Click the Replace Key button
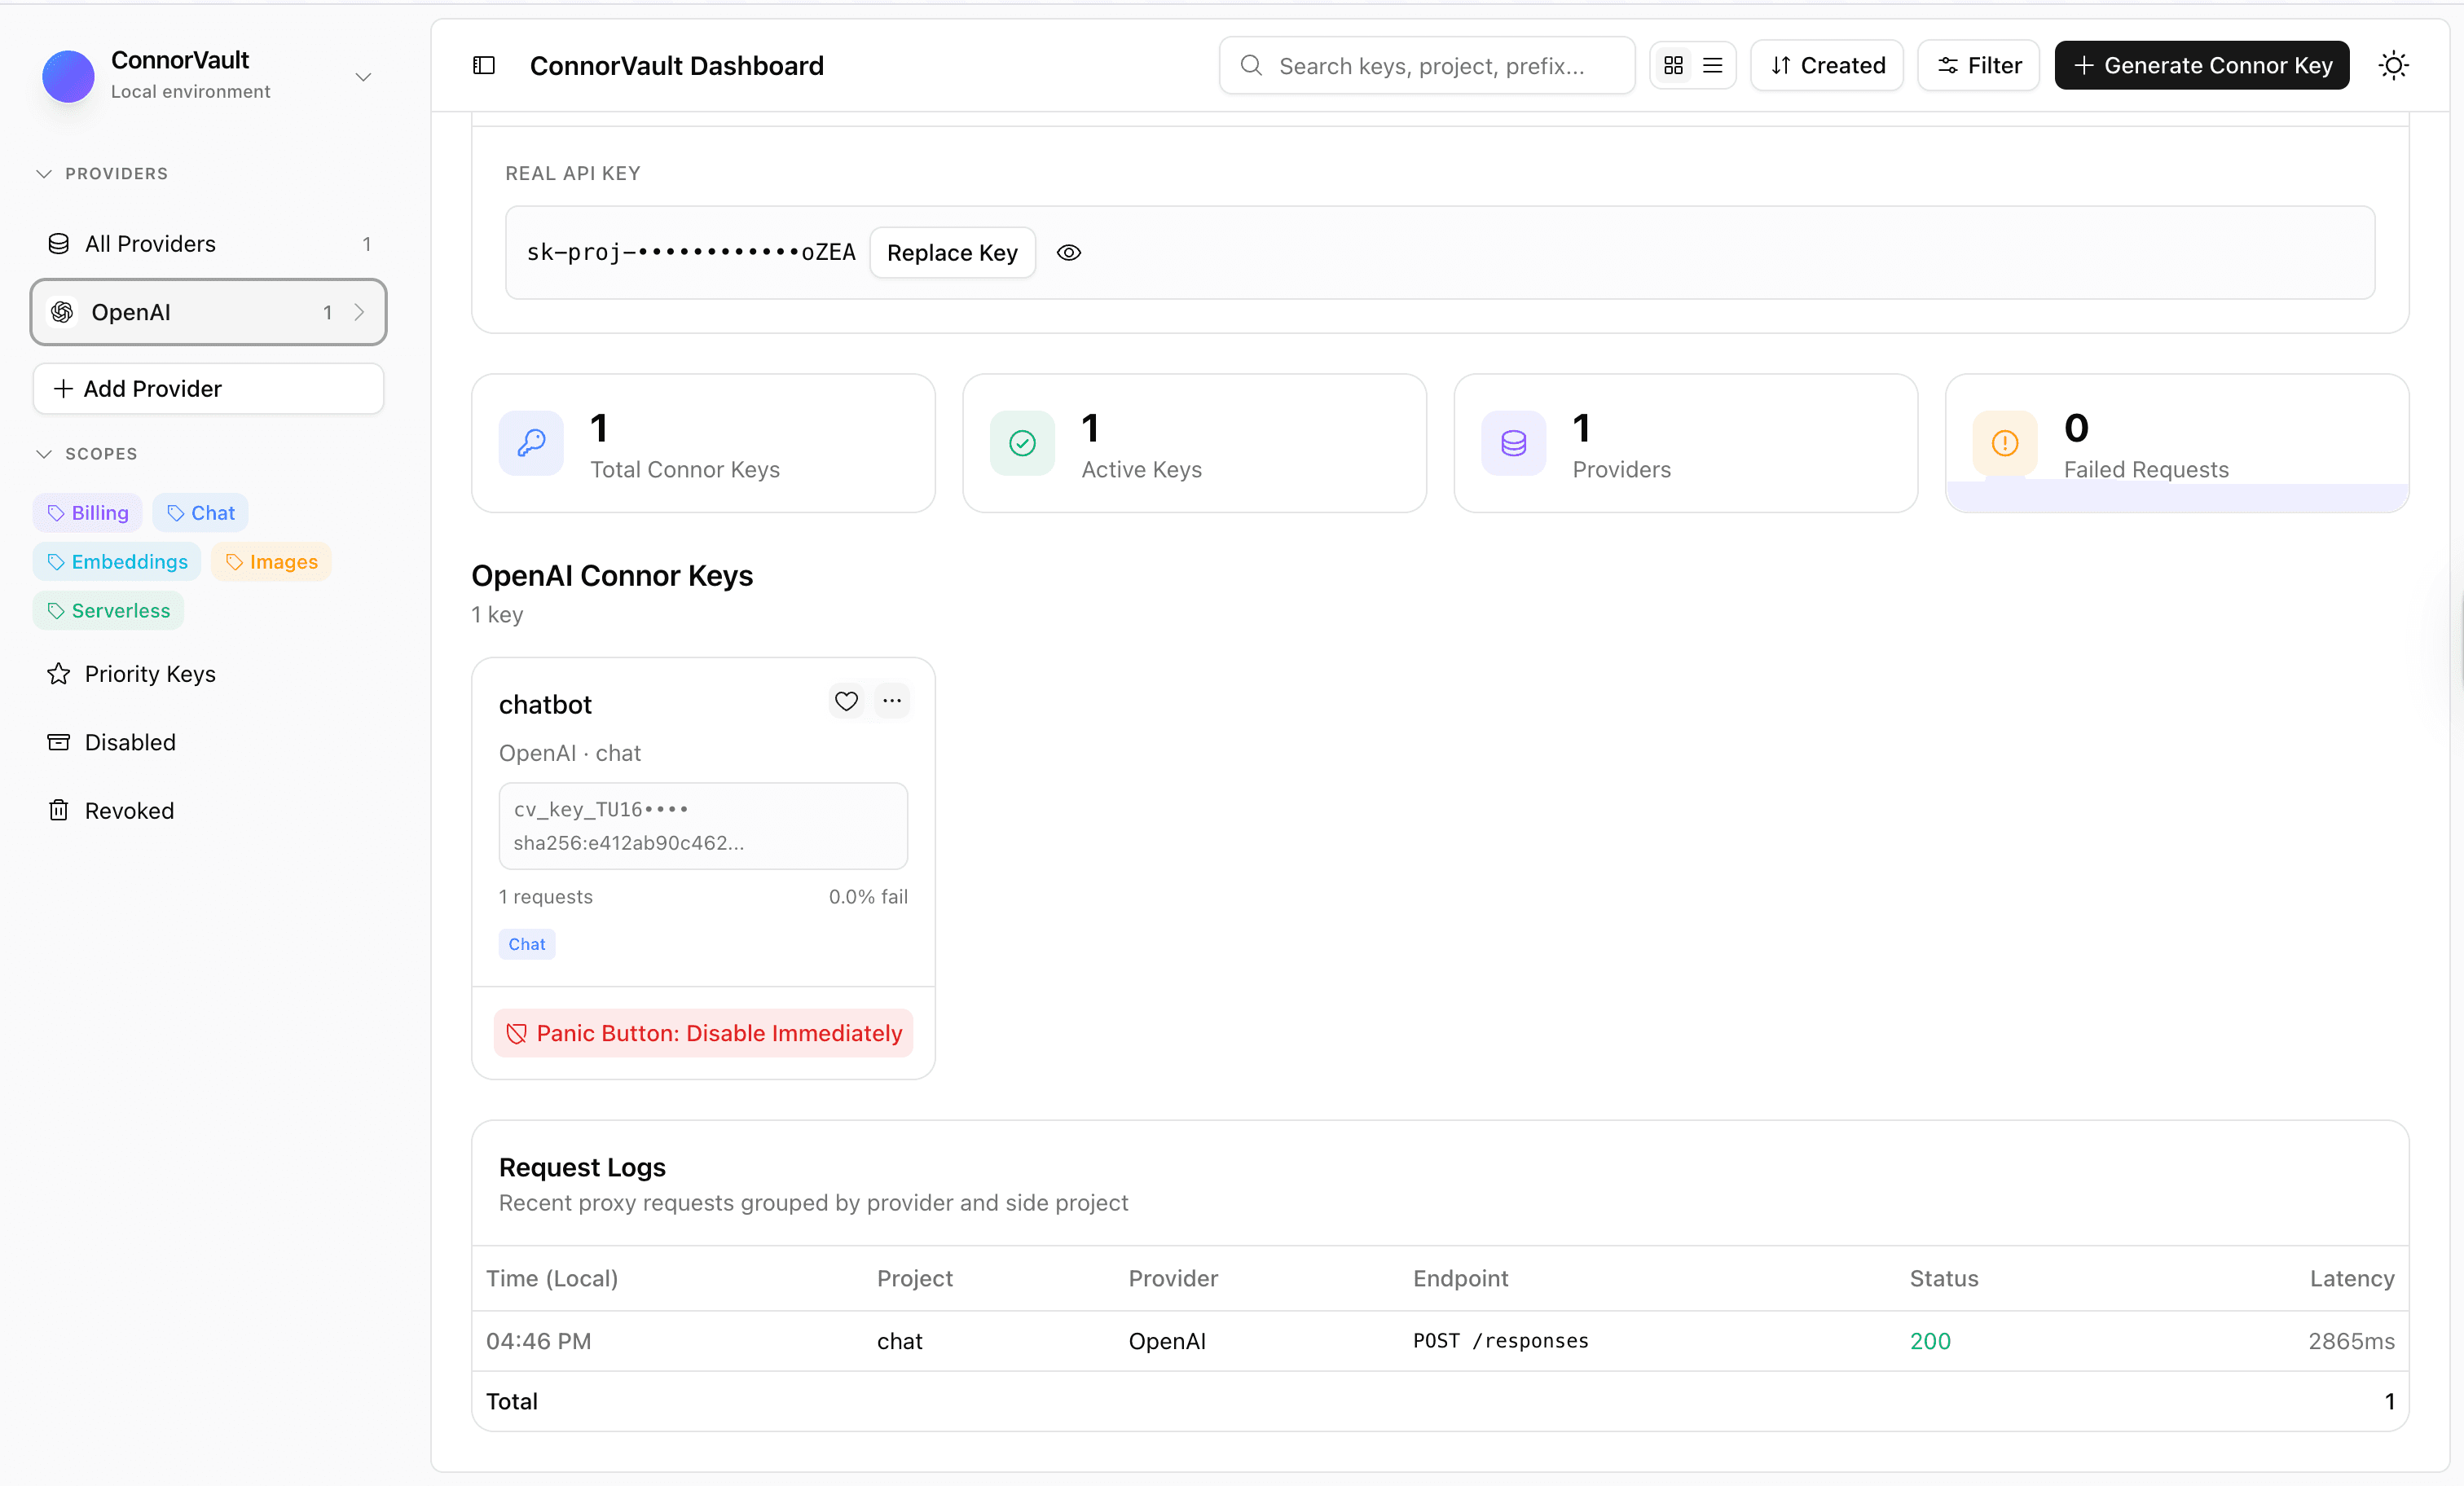The width and height of the screenshot is (2464, 1486). pos(952,253)
